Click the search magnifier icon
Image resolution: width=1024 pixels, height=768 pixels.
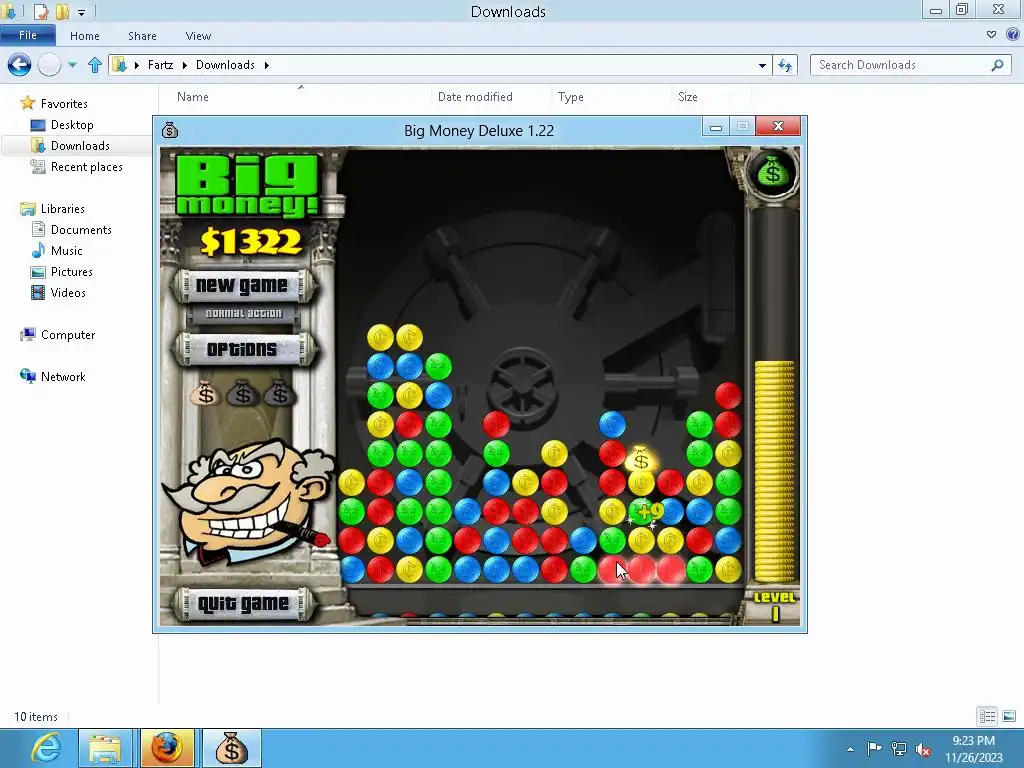(997, 65)
